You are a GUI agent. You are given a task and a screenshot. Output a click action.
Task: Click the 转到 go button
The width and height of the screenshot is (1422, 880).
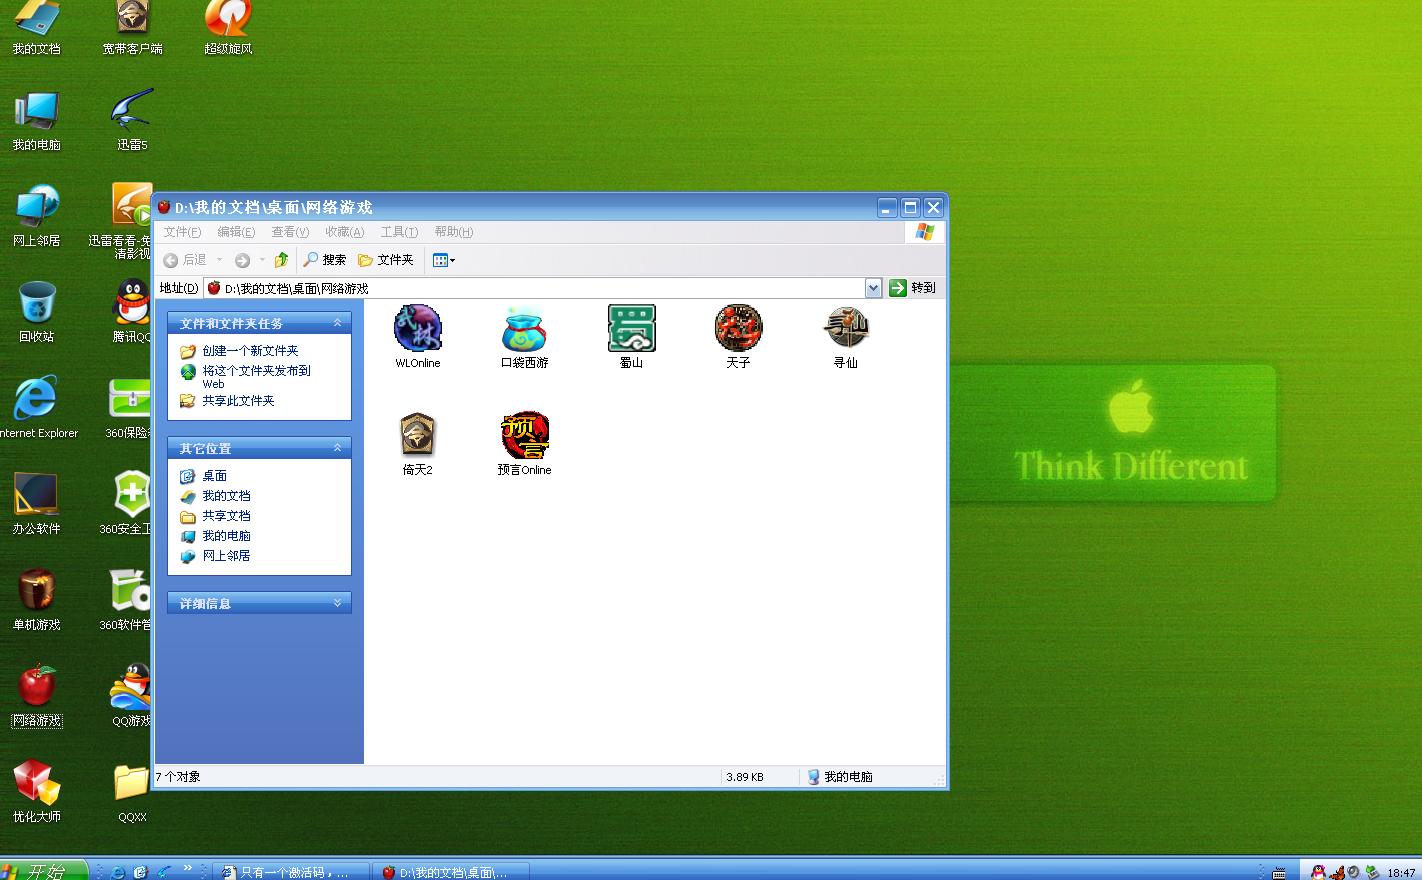tap(913, 288)
